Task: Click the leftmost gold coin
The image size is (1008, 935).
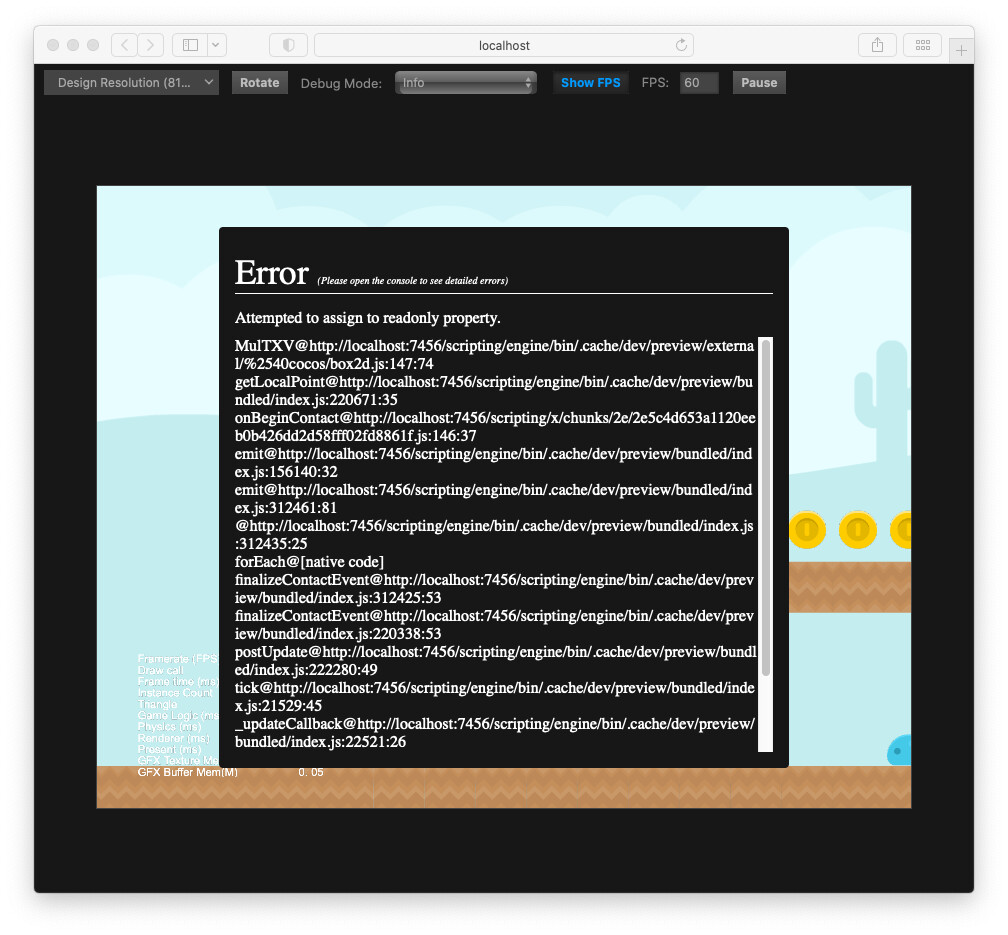Action: coord(806,530)
